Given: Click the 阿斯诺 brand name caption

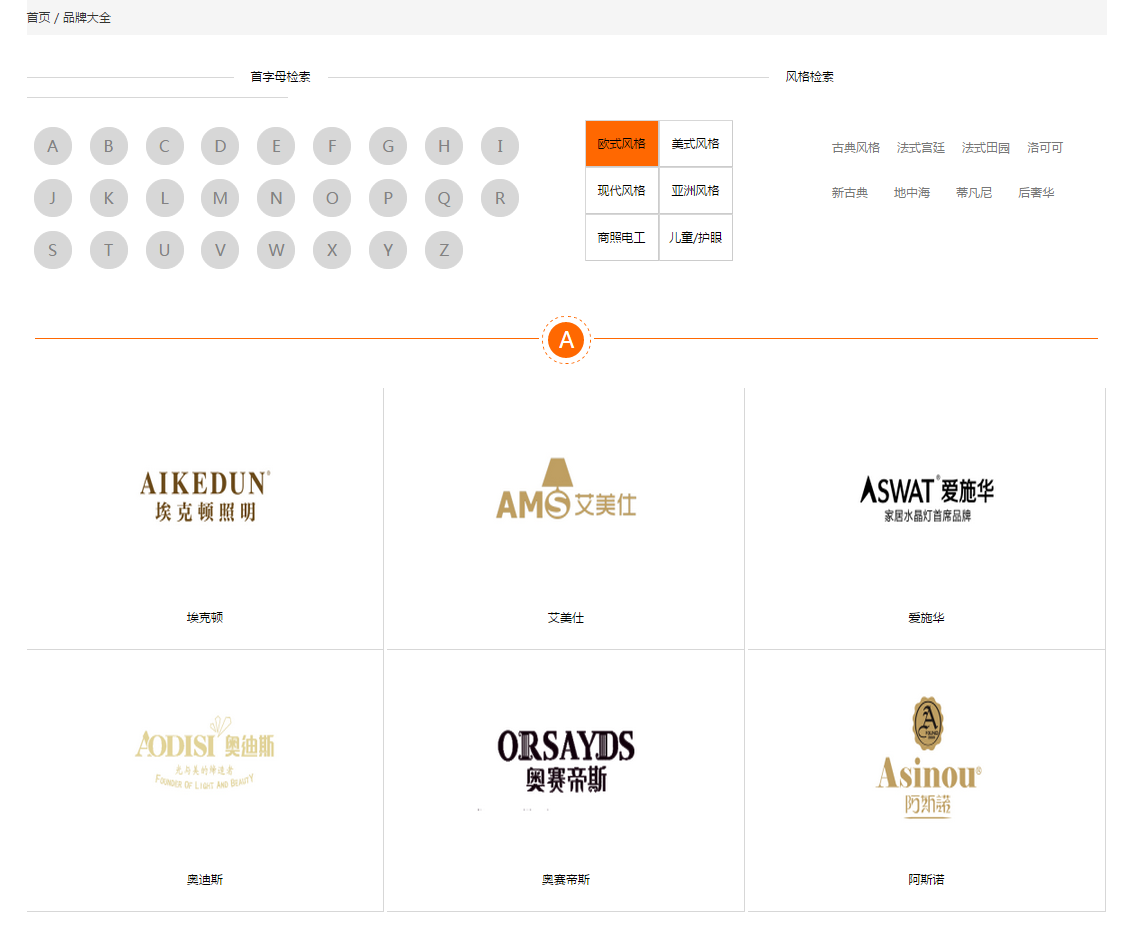Looking at the screenshot, I should (x=926, y=879).
